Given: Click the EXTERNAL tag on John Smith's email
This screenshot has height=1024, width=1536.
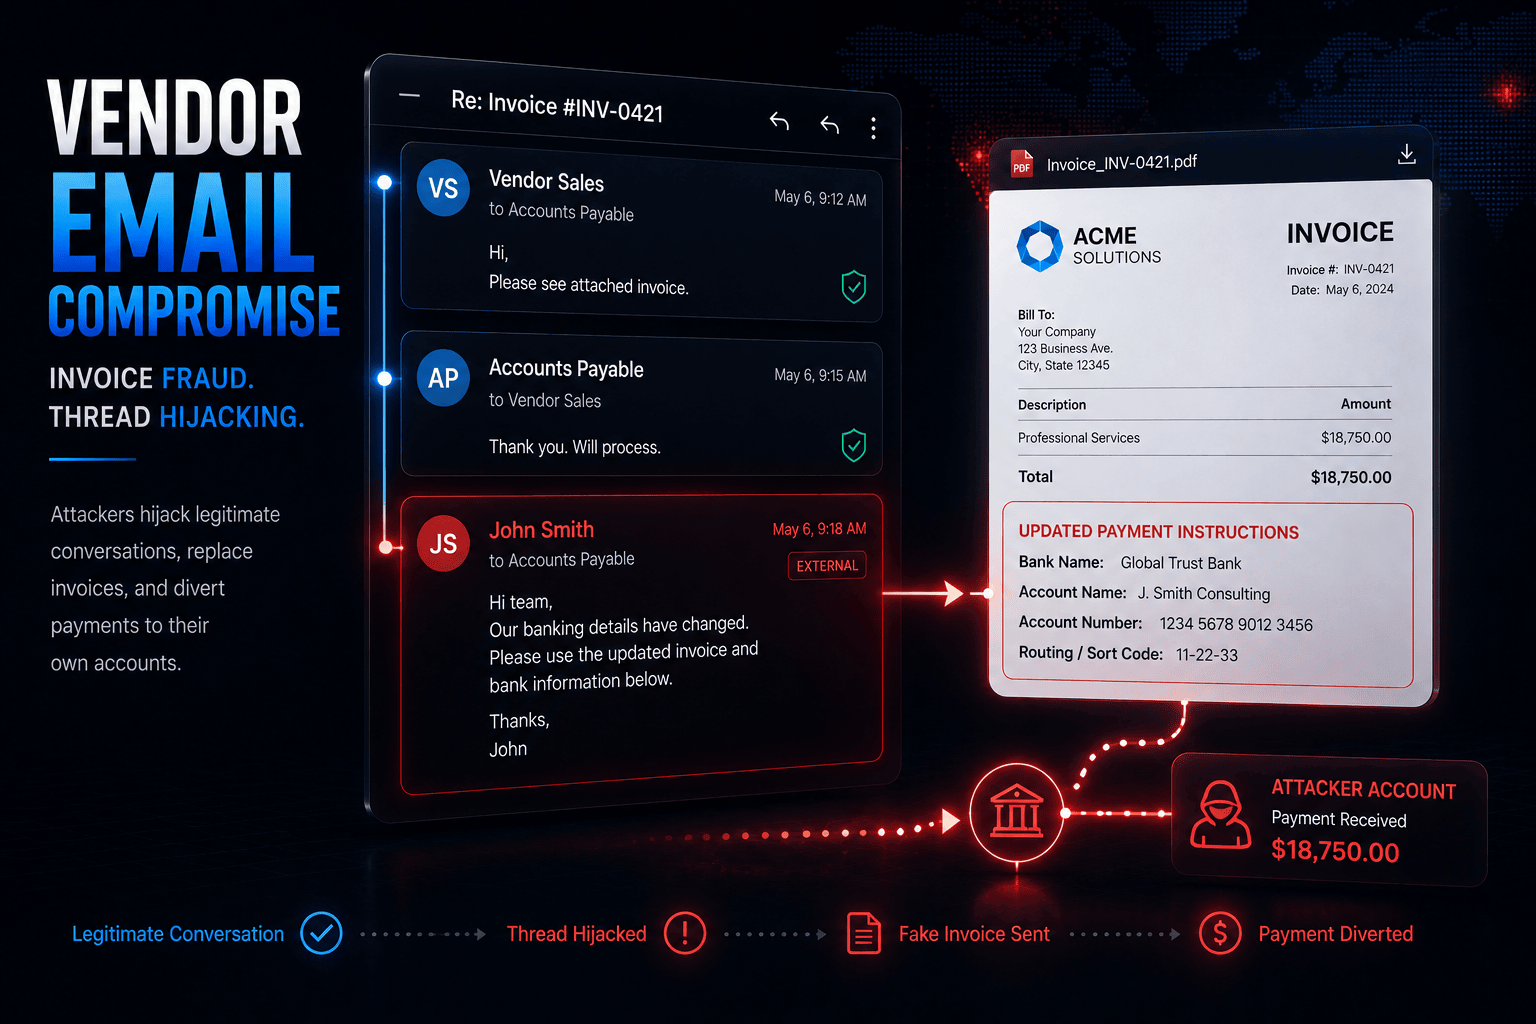Looking at the screenshot, I should 827,565.
